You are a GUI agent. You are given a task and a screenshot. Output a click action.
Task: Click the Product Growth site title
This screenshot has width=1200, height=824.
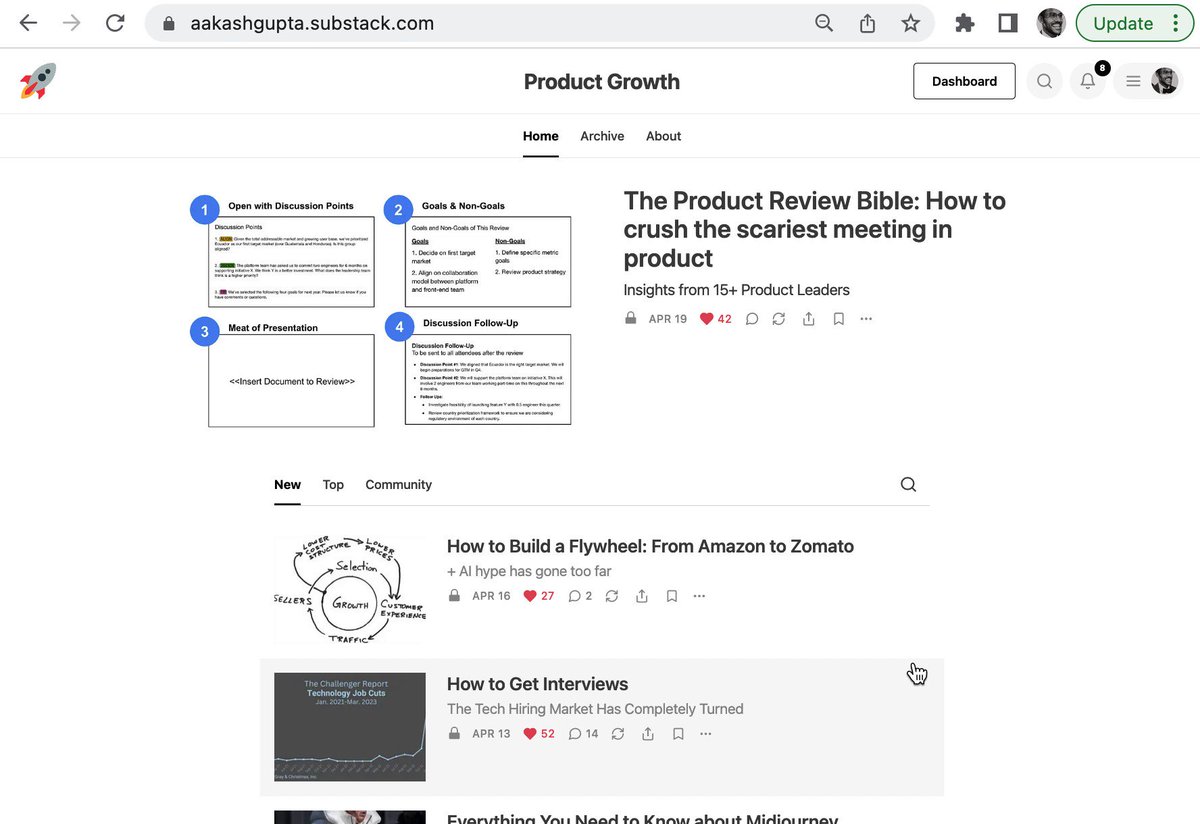point(601,82)
